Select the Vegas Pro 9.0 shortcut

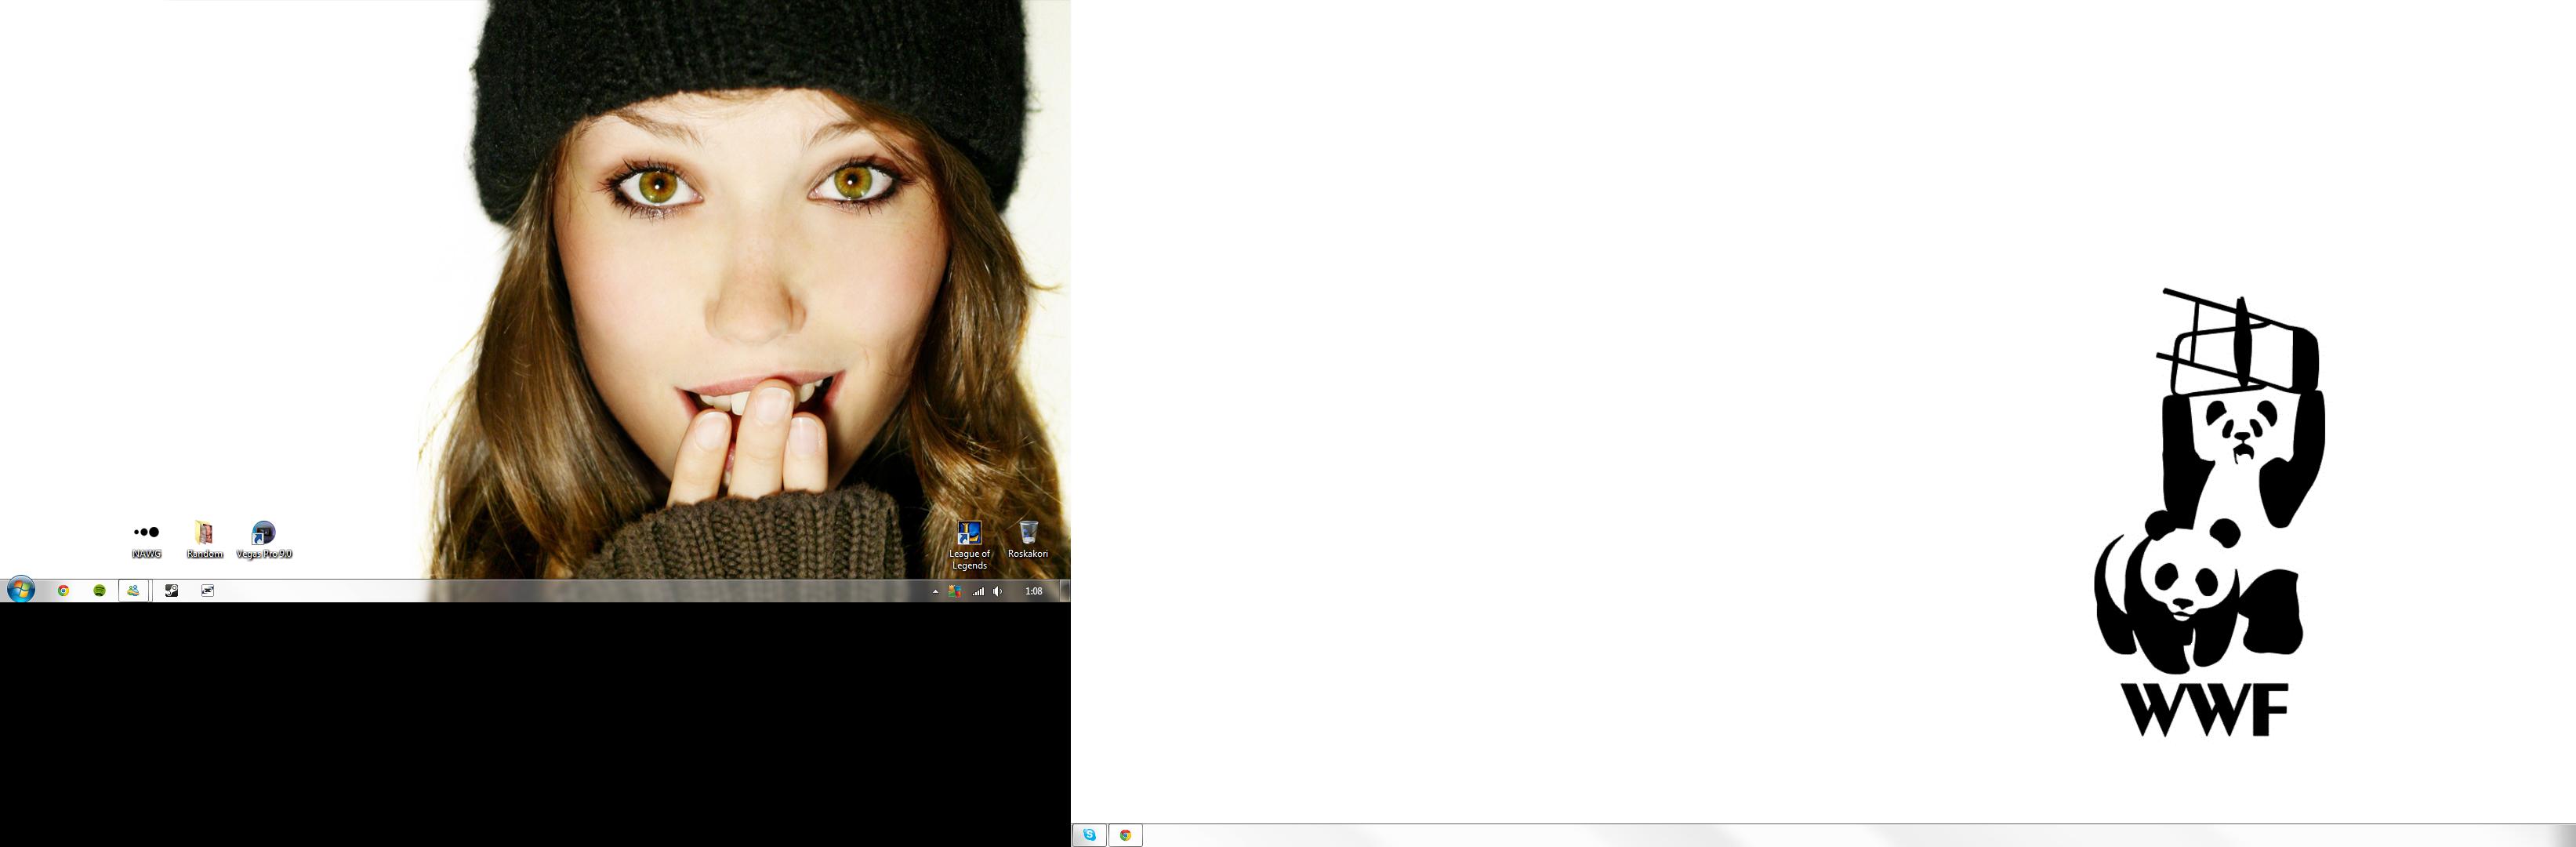(264, 540)
